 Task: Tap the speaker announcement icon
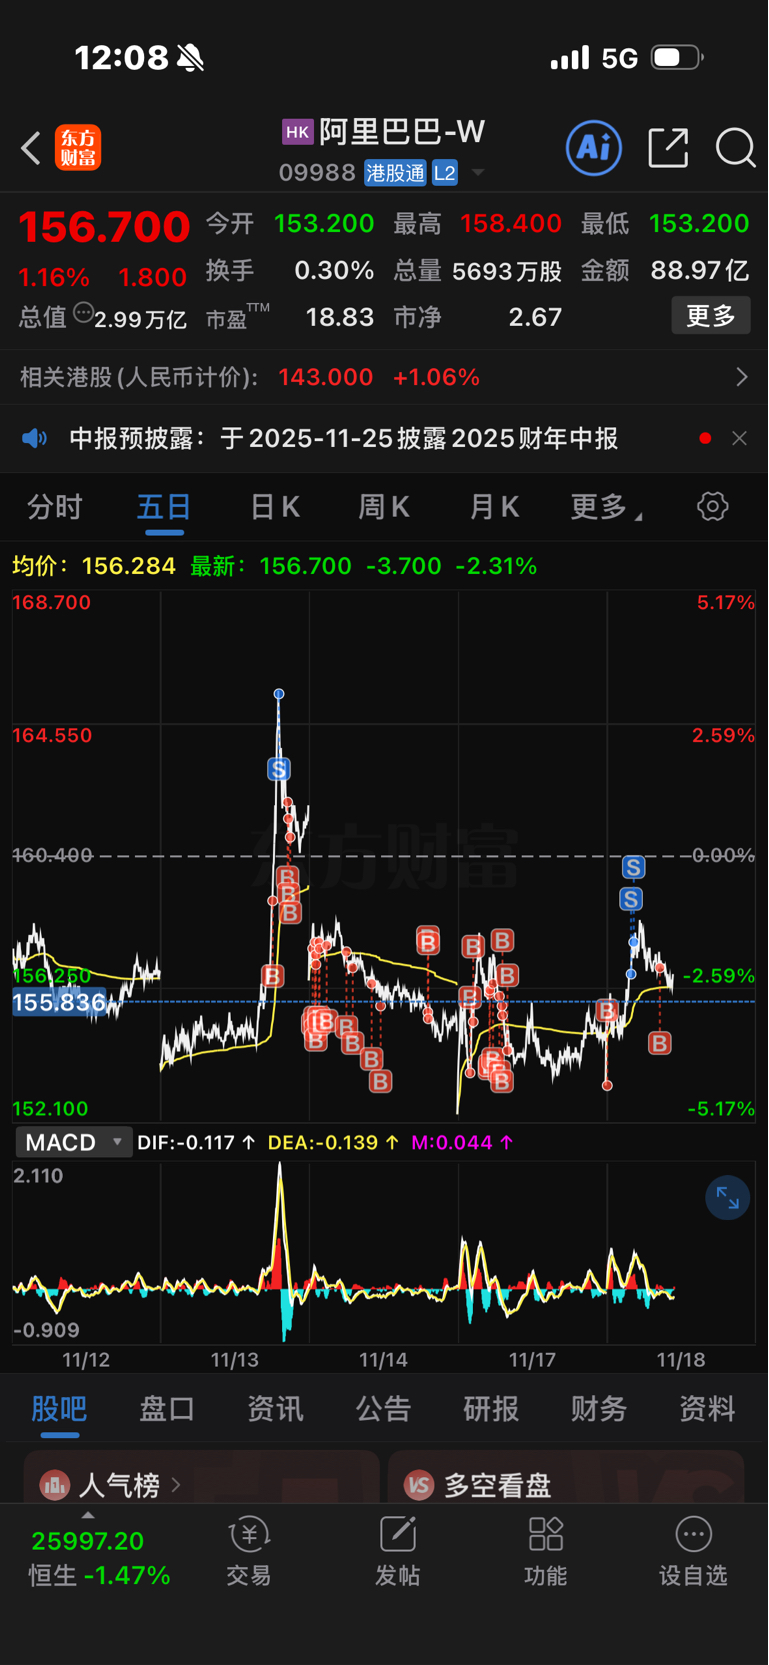click(35, 438)
